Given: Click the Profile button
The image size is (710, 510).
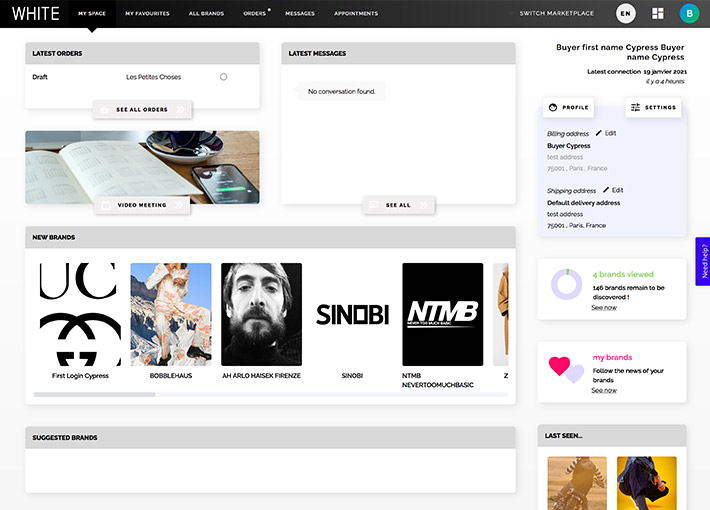Looking at the screenshot, I should pyautogui.click(x=567, y=107).
